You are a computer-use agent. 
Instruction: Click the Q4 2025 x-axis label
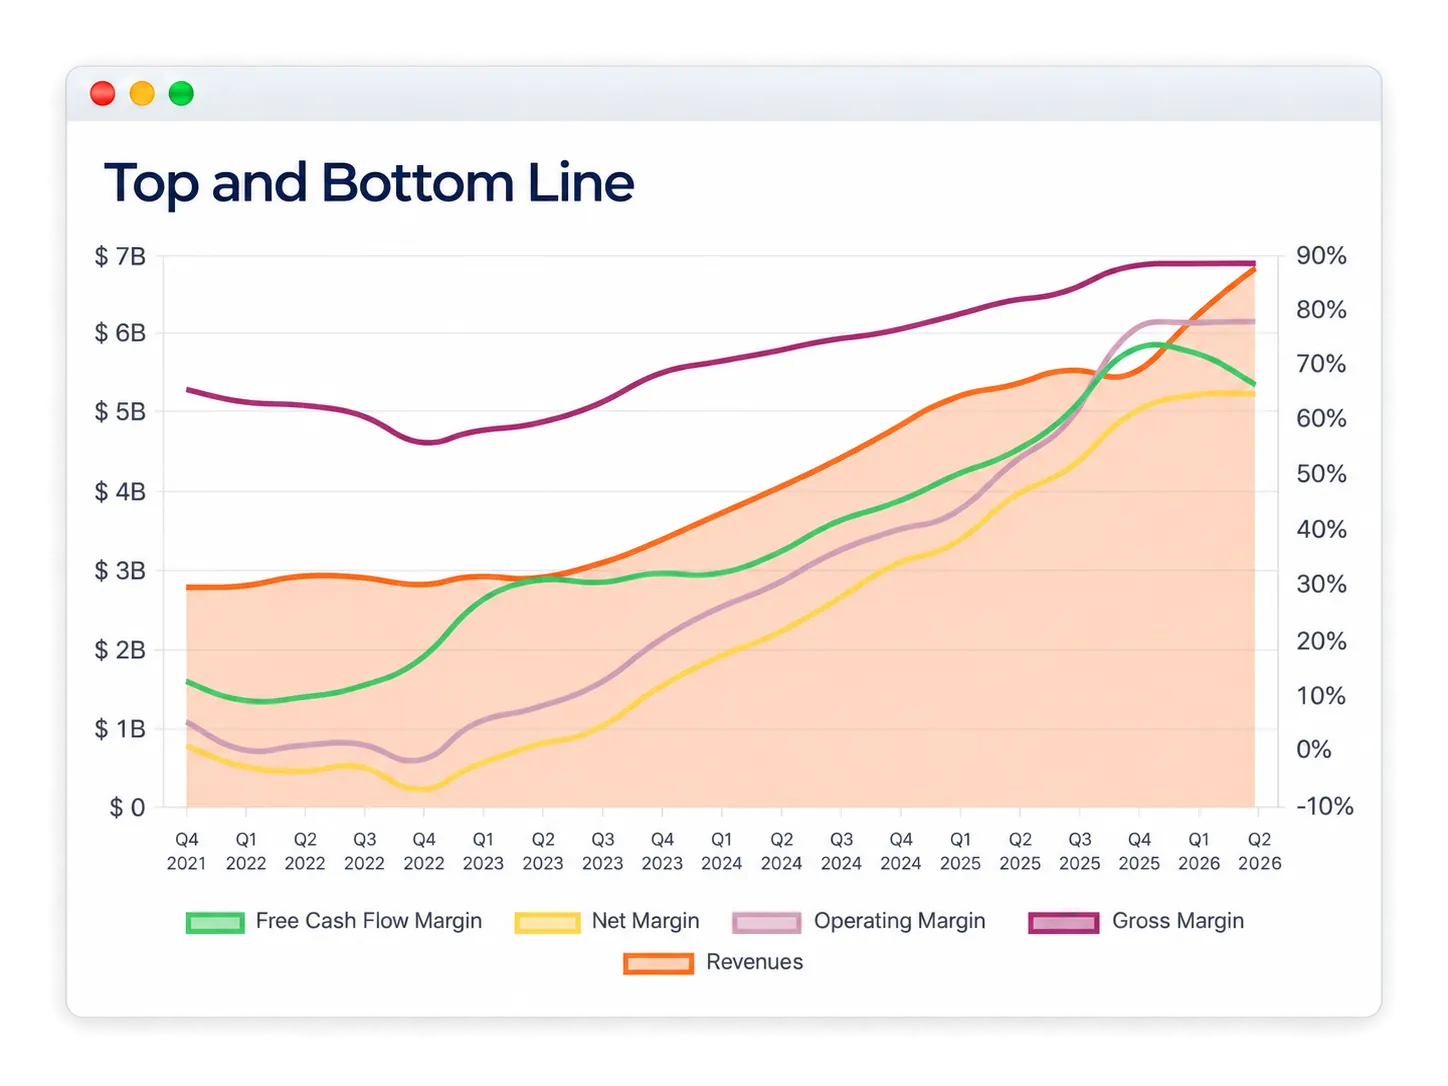click(x=1139, y=851)
